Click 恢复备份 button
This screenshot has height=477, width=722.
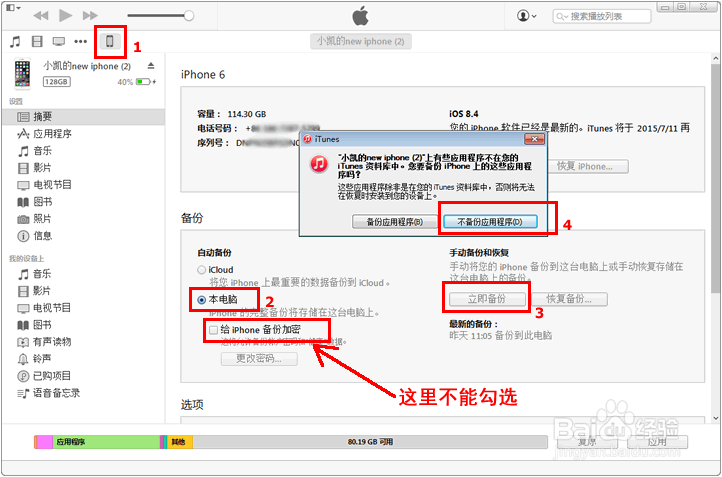(x=570, y=299)
